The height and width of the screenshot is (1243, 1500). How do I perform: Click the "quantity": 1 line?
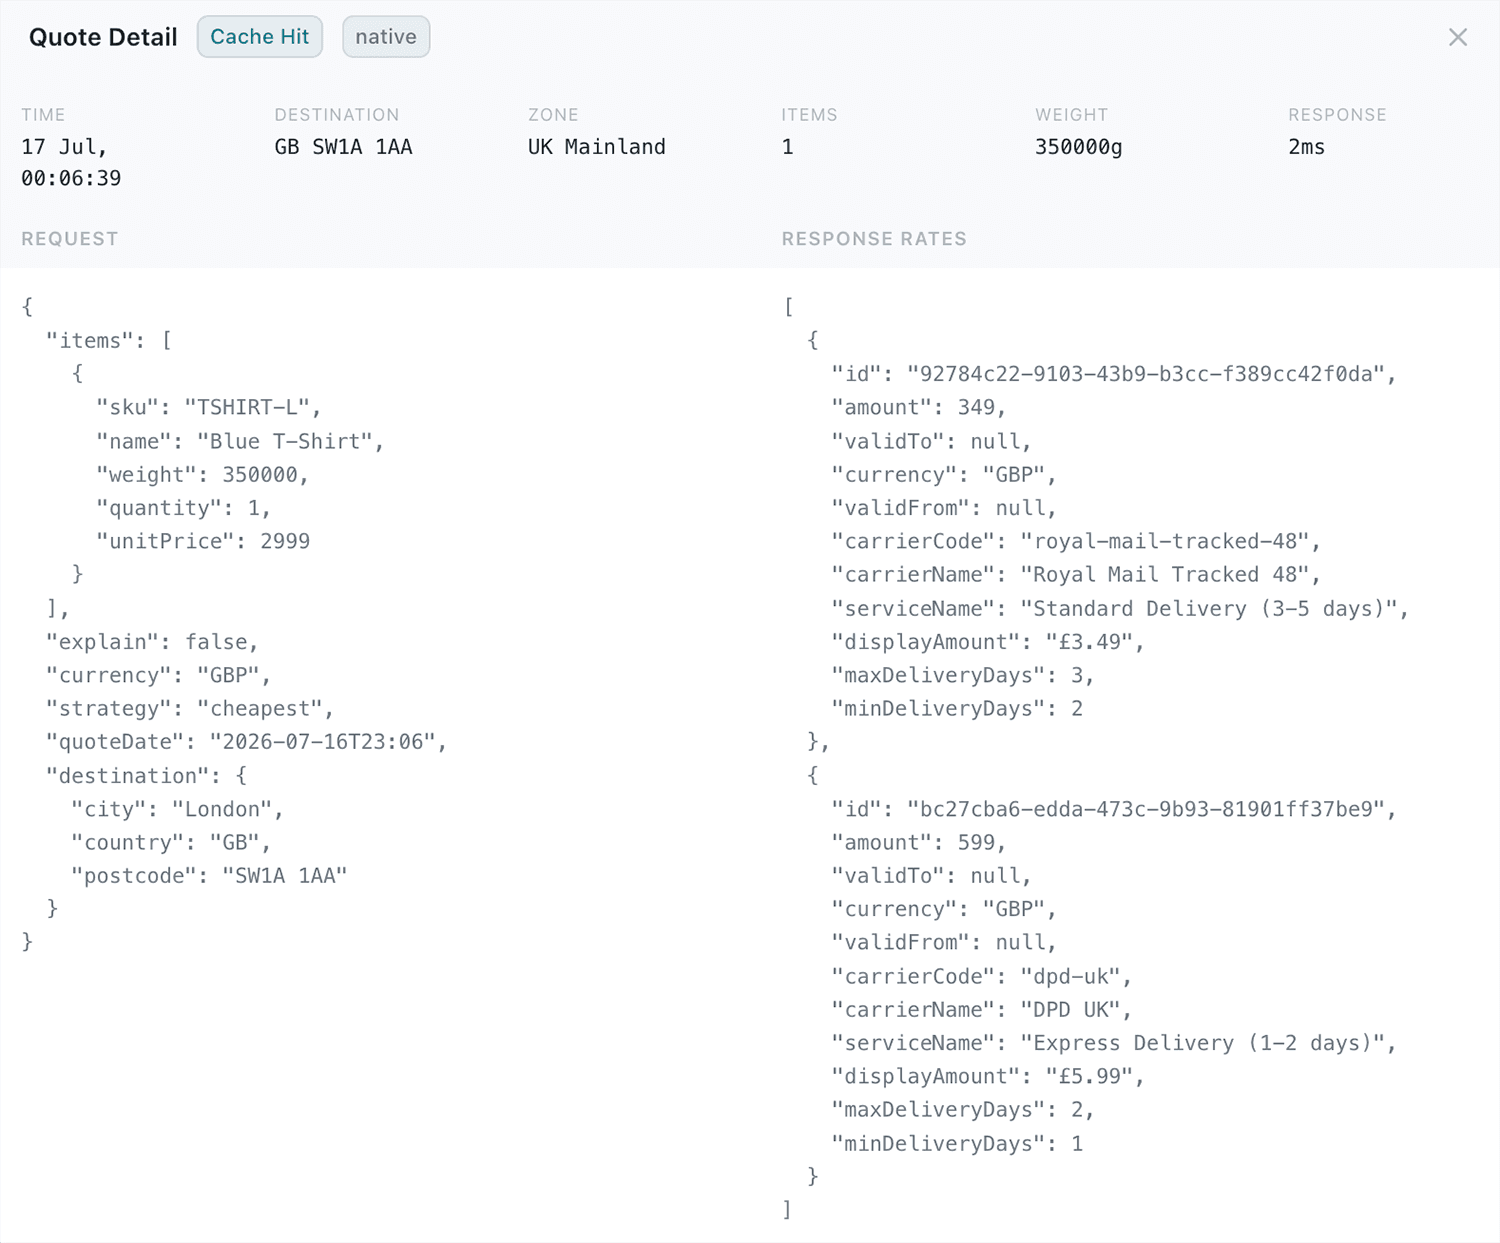184,508
